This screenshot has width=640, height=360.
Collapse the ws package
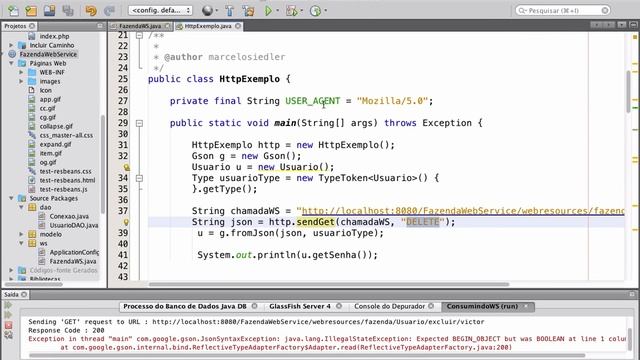coord(21,243)
